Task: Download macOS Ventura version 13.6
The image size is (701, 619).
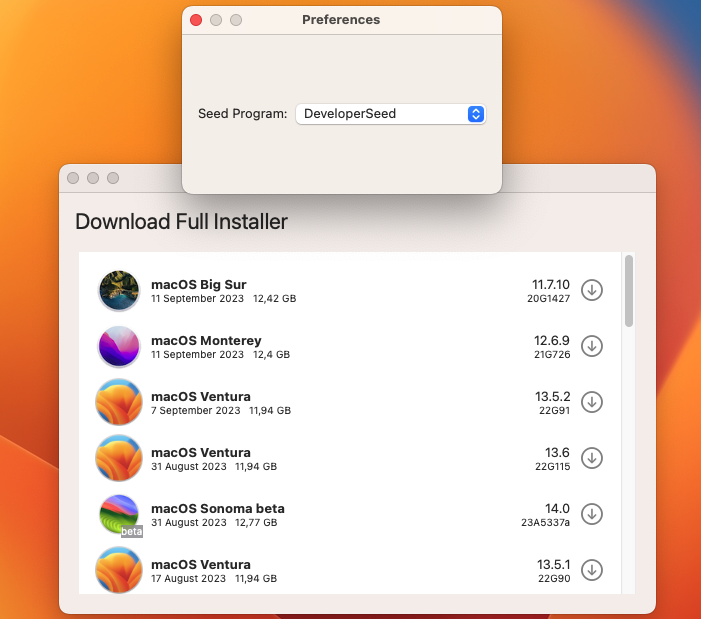Action: click(592, 458)
